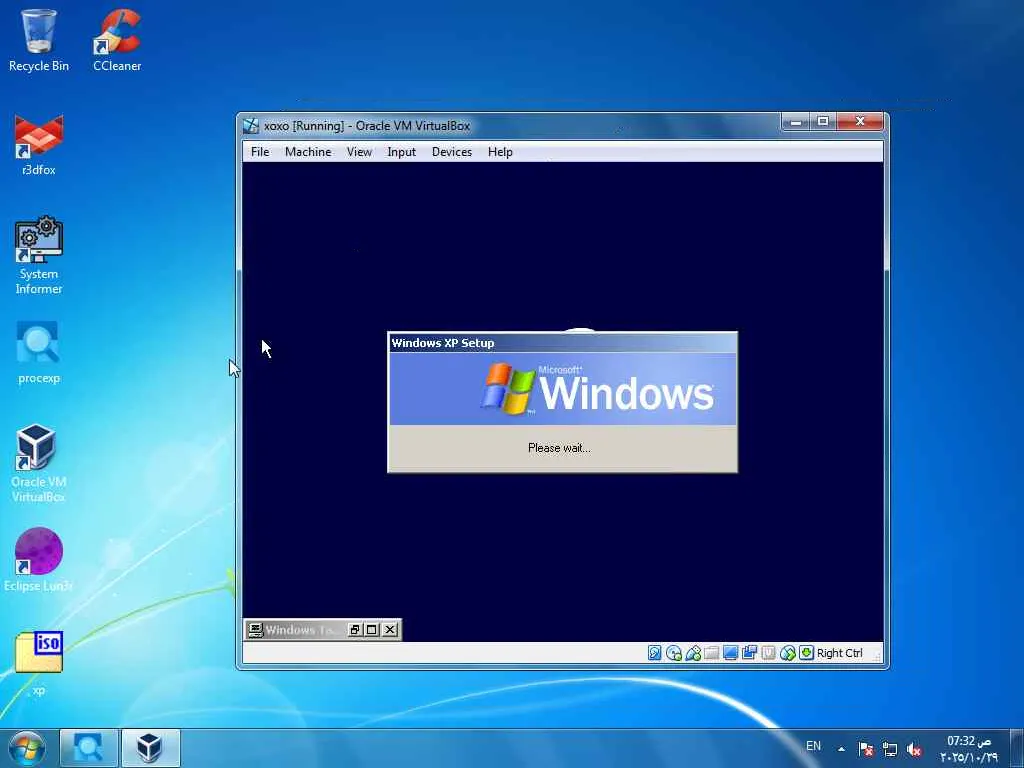
Task: Click the muted speaker volume icon
Action: [914, 749]
